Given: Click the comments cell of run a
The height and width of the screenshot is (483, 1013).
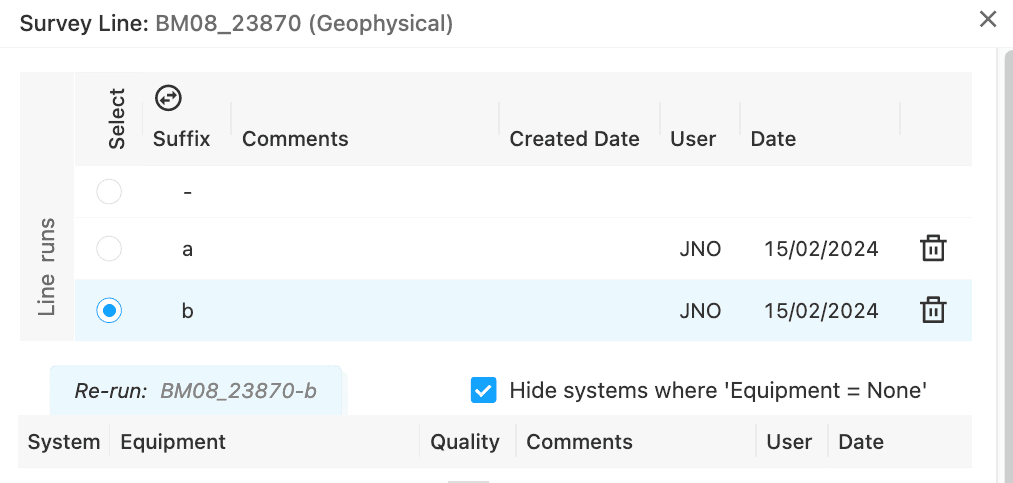Looking at the screenshot, I should (365, 249).
